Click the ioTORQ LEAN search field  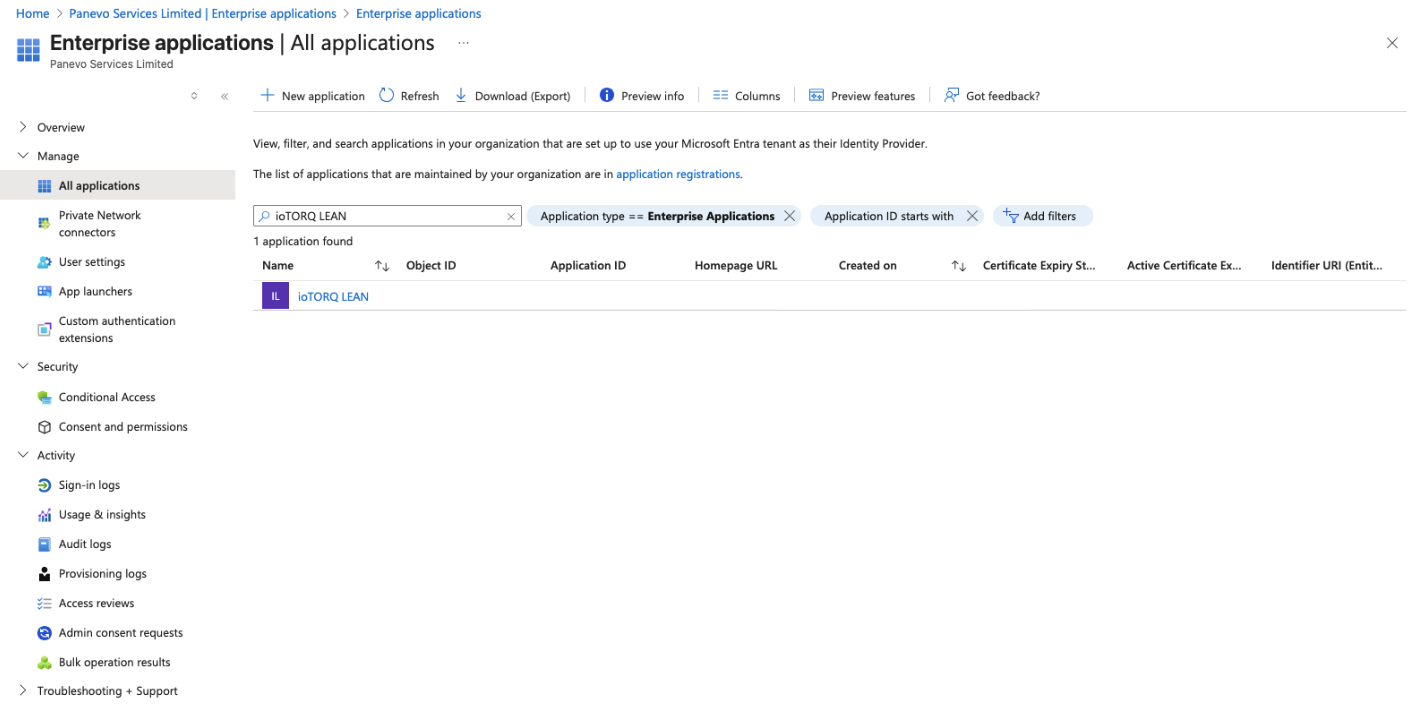[x=387, y=216]
